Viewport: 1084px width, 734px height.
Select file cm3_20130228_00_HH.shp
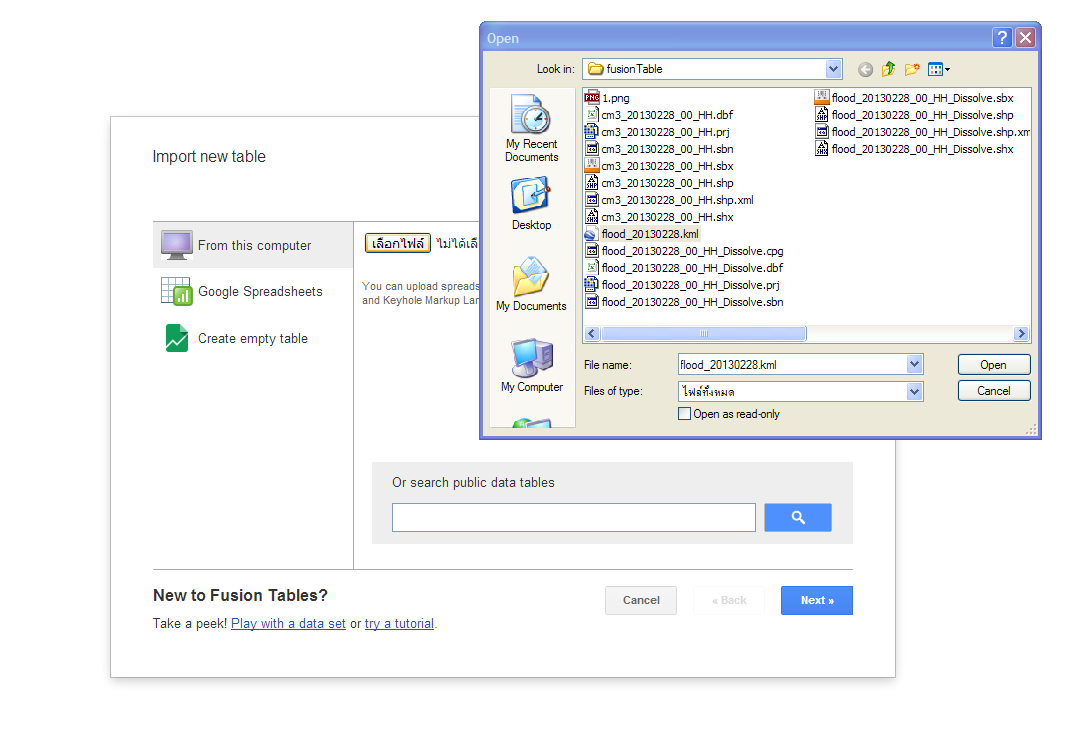(660, 183)
